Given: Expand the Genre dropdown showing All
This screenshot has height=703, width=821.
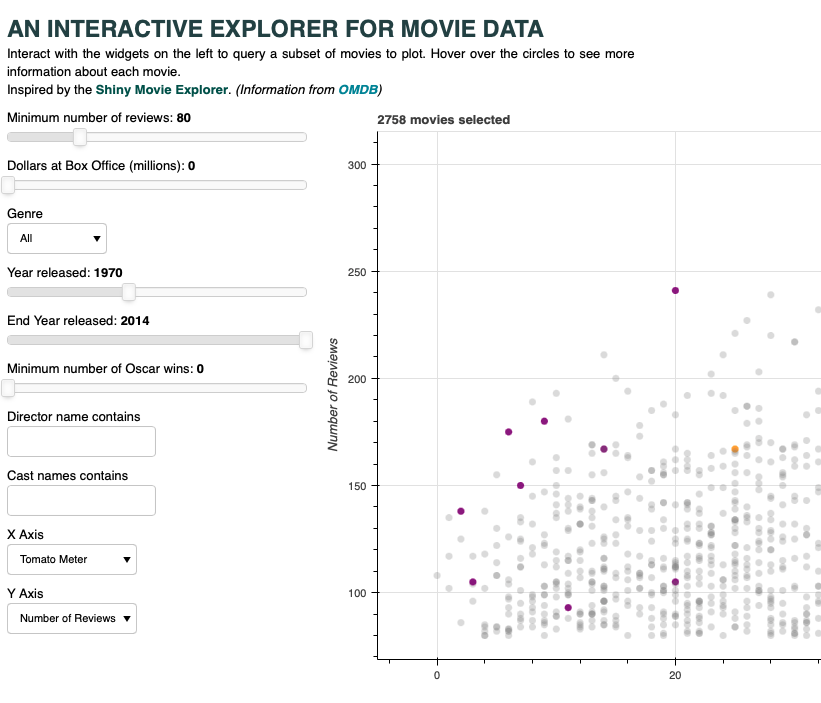Looking at the screenshot, I should pyautogui.click(x=57, y=238).
